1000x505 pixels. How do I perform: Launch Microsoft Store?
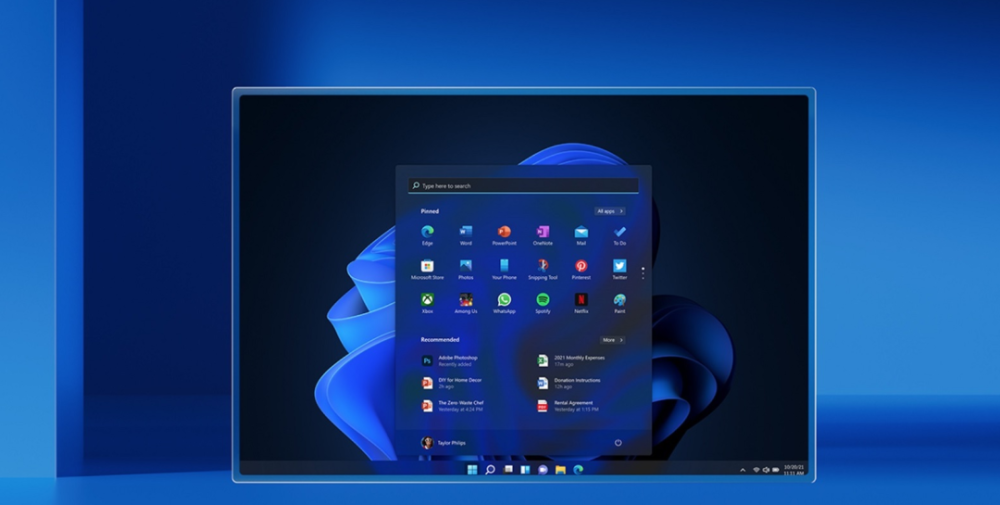coord(427,269)
